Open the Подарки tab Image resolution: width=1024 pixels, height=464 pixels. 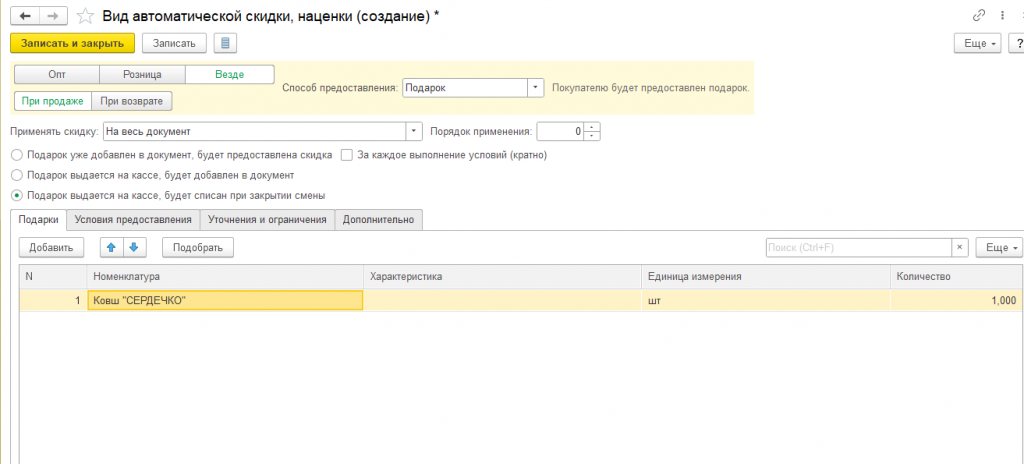(39, 220)
